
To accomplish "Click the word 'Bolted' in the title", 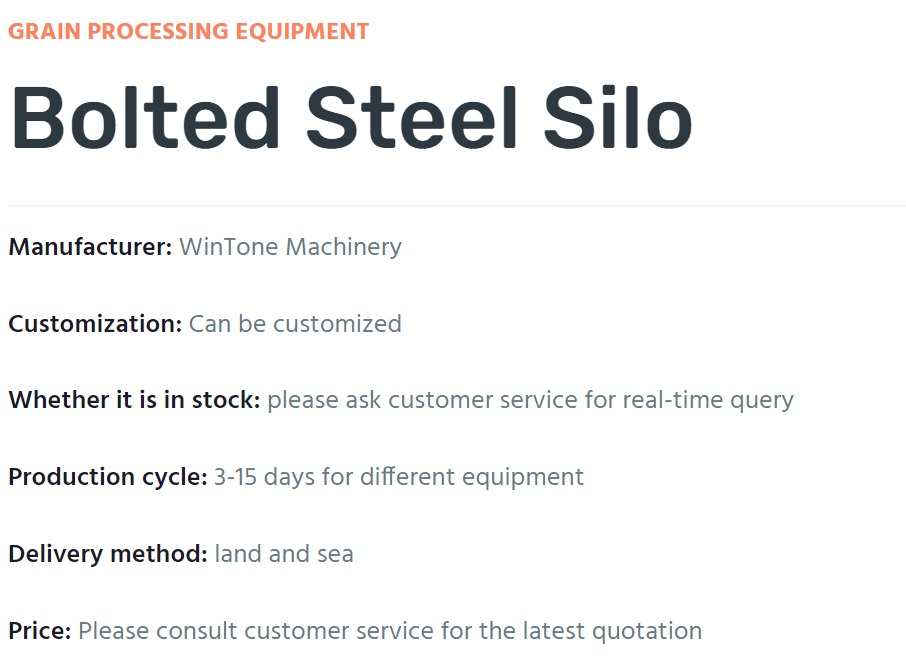I will coord(145,118).
